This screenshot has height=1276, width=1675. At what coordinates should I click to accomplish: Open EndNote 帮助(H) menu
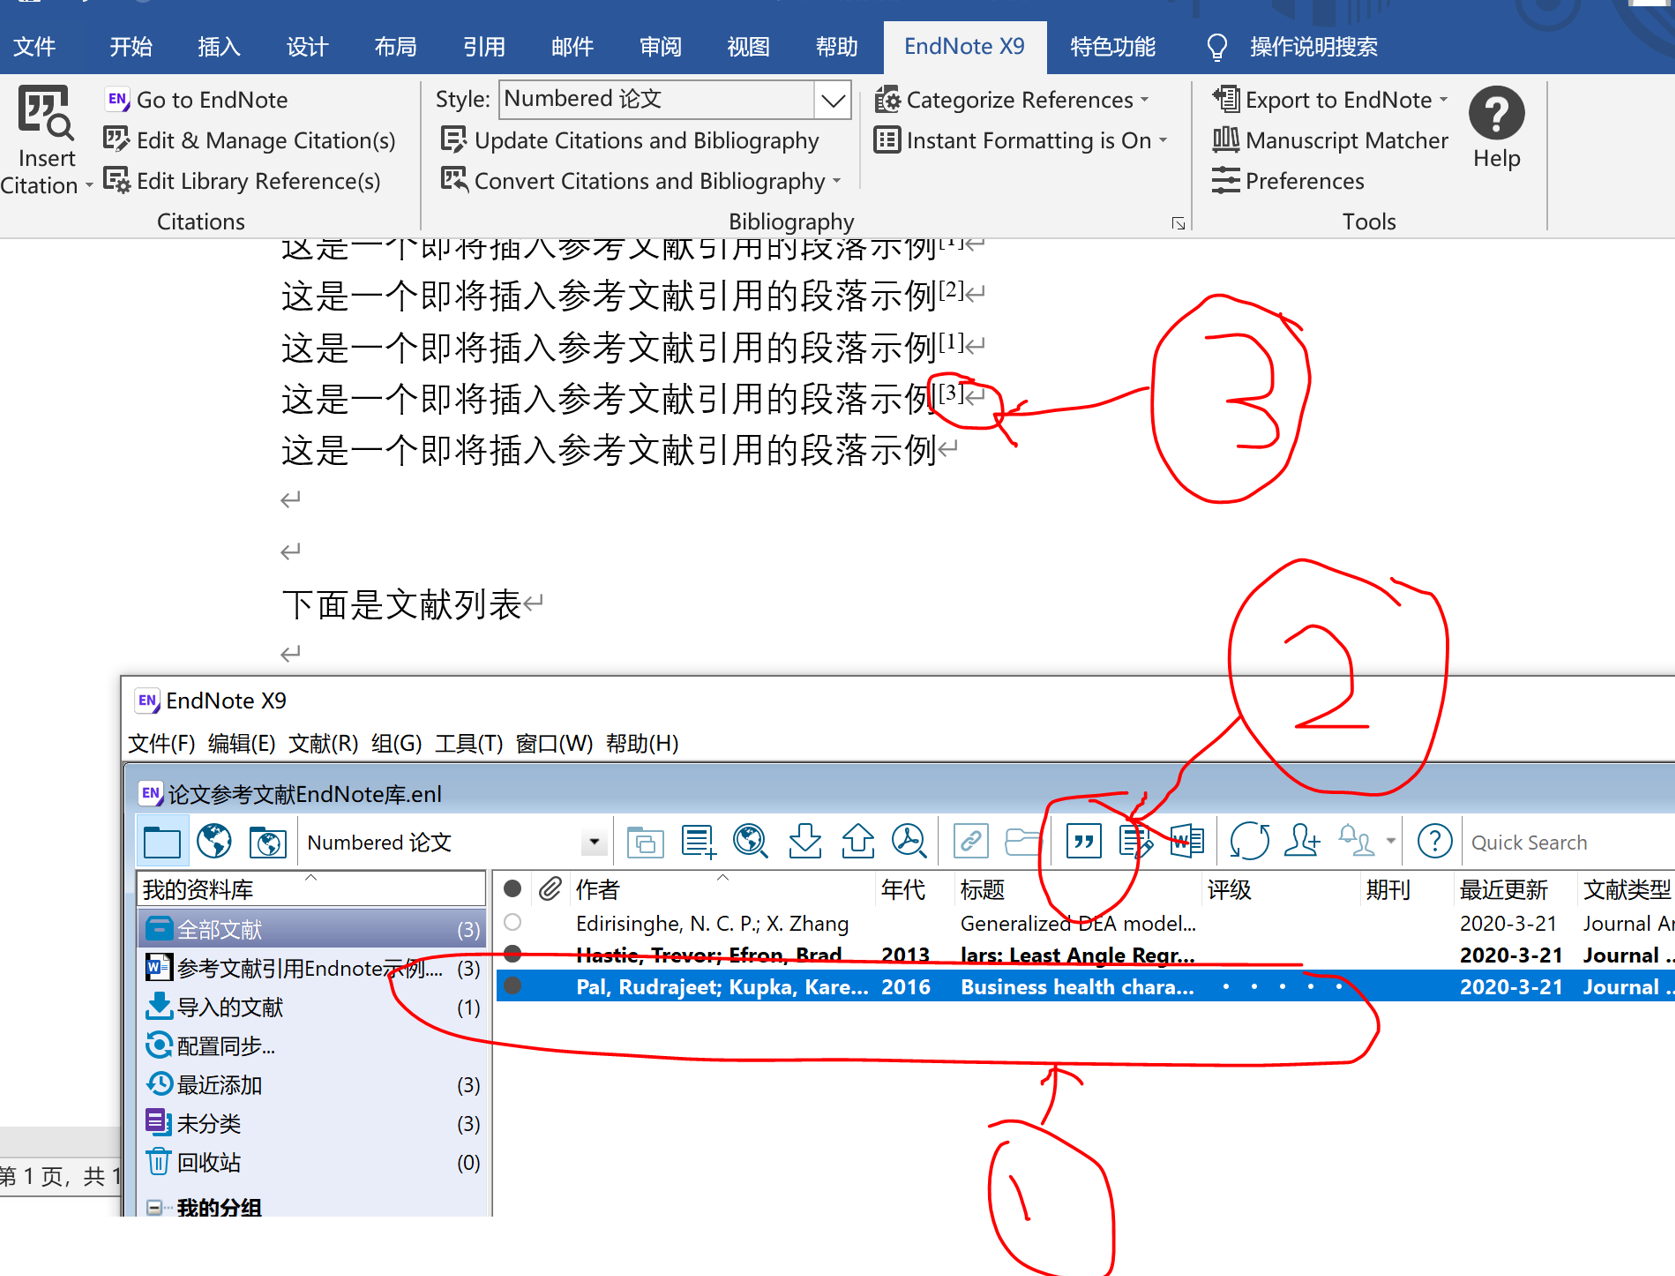[x=642, y=743]
